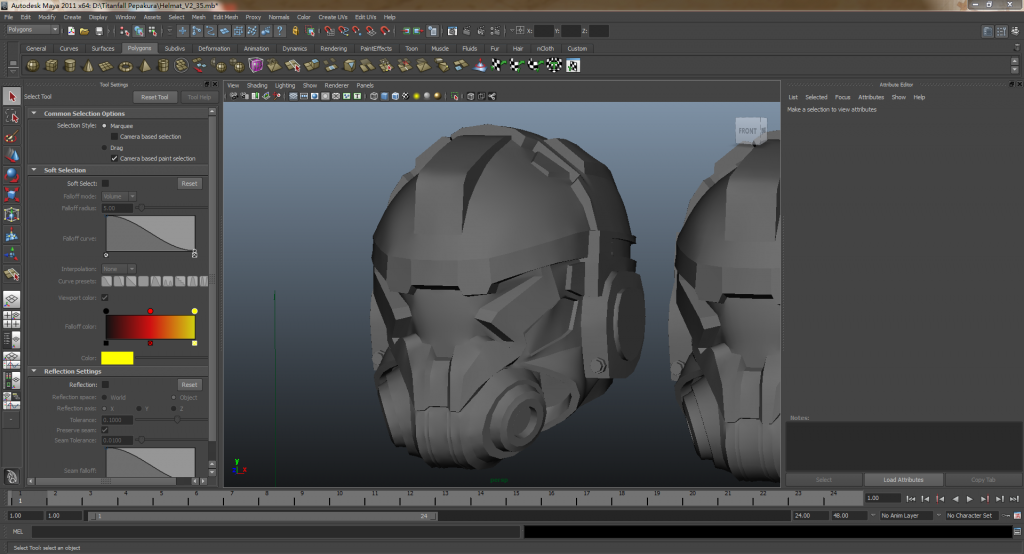Click the polygon torus shelf icon
Viewport: 1024px width, 554px height.
127,66
